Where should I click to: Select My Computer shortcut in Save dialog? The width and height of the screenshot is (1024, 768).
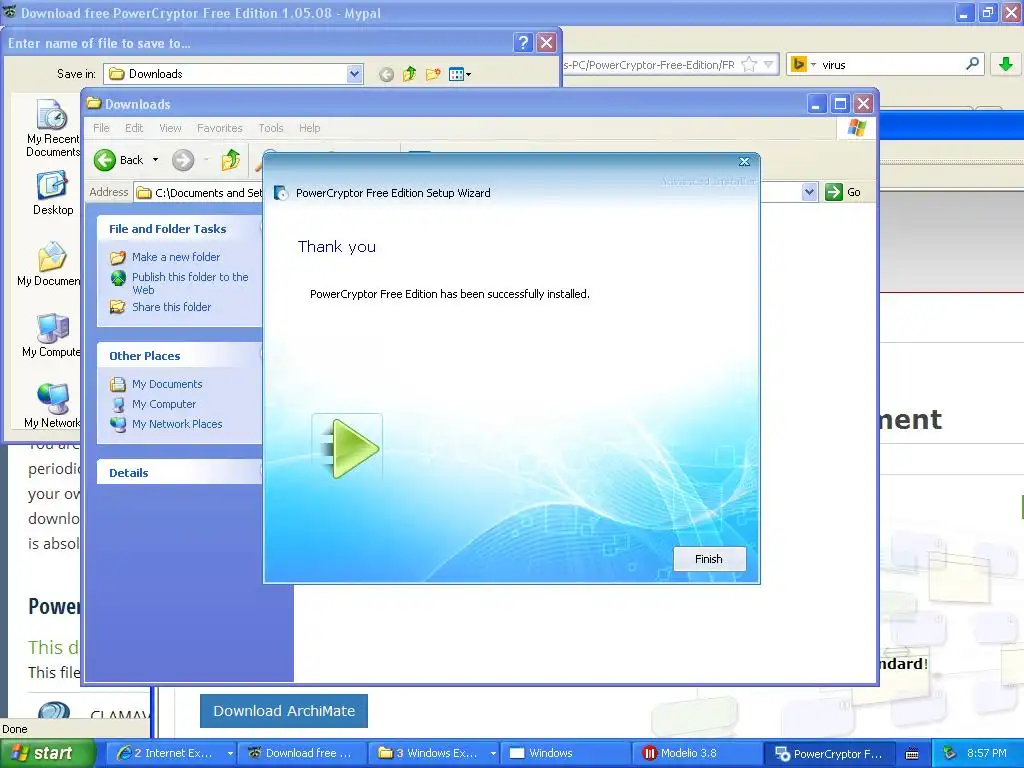[51, 335]
